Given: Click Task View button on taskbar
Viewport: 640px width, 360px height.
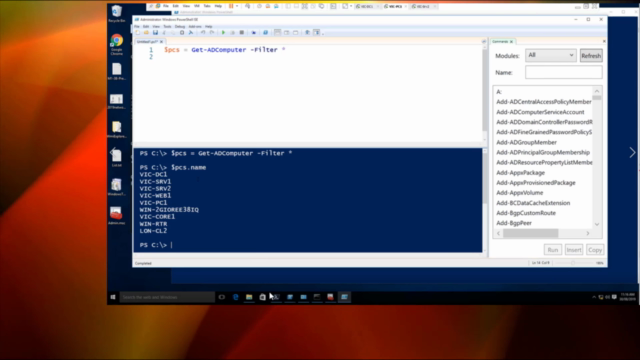Looking at the screenshot, I should (x=222, y=297).
